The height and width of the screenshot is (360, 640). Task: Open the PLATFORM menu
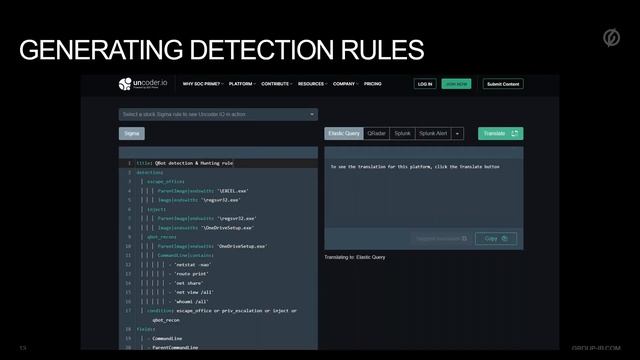[x=242, y=84]
